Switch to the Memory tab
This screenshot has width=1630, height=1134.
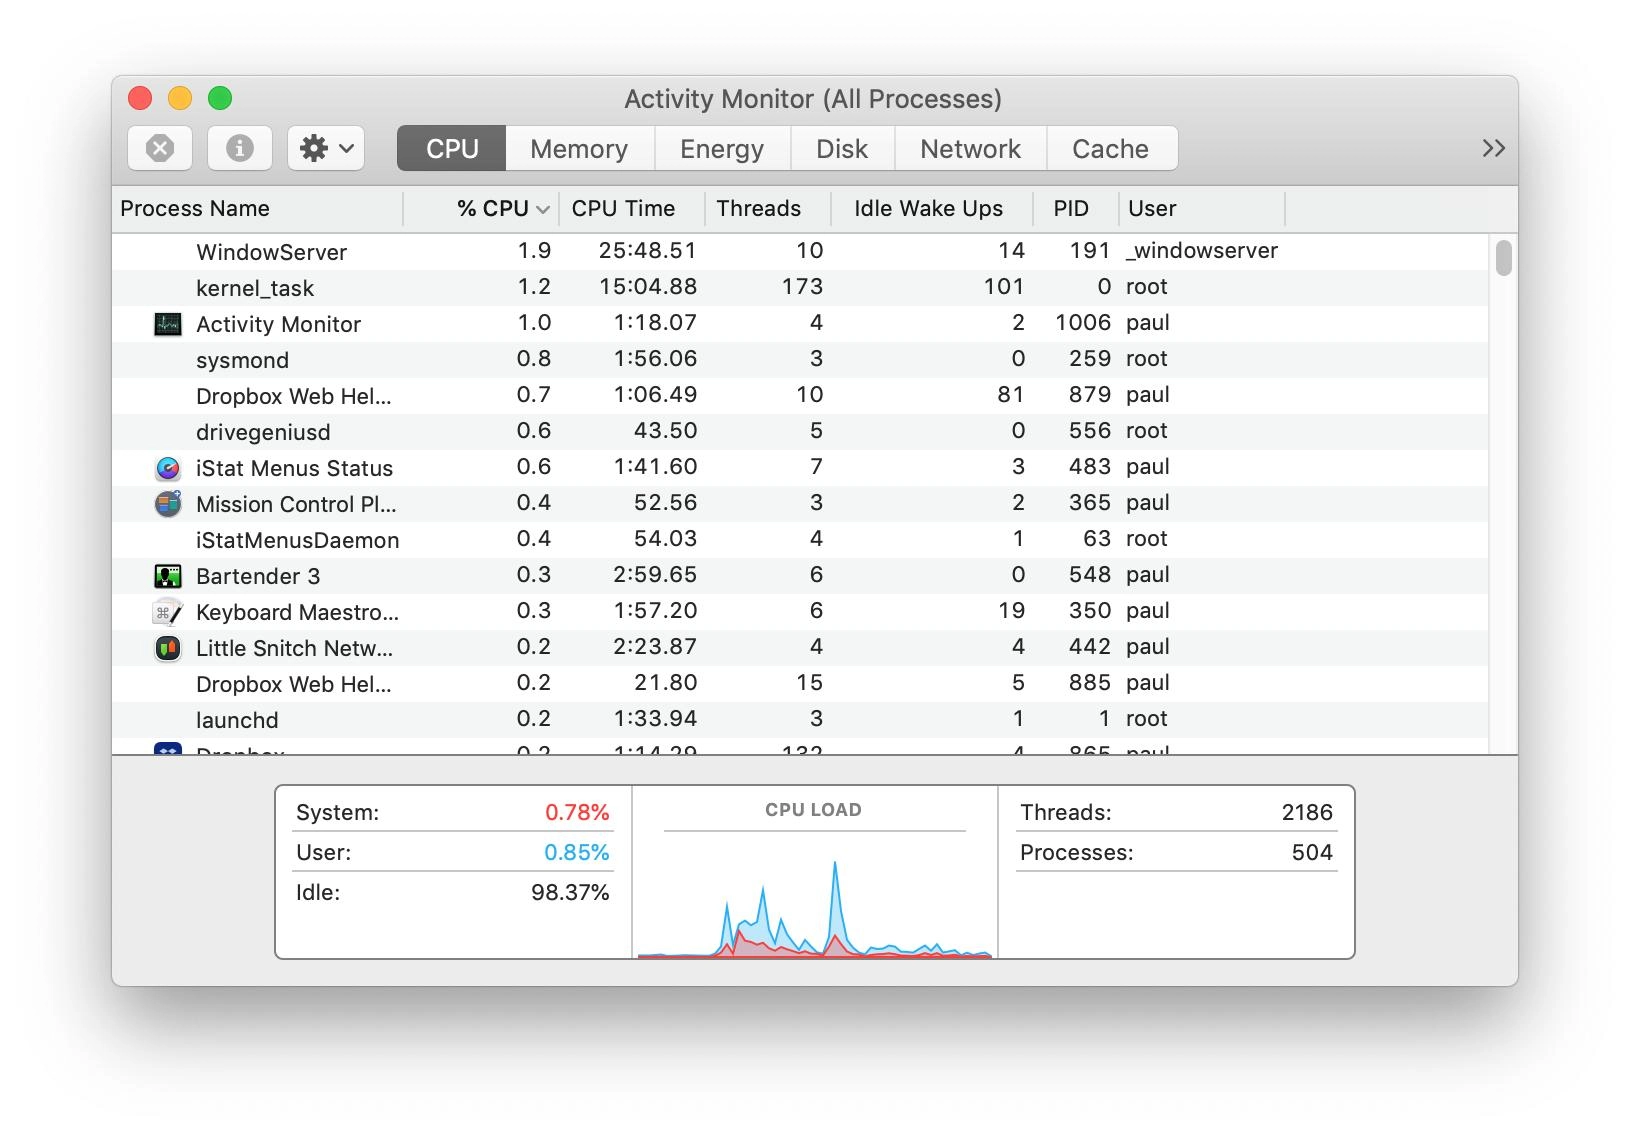click(x=580, y=148)
